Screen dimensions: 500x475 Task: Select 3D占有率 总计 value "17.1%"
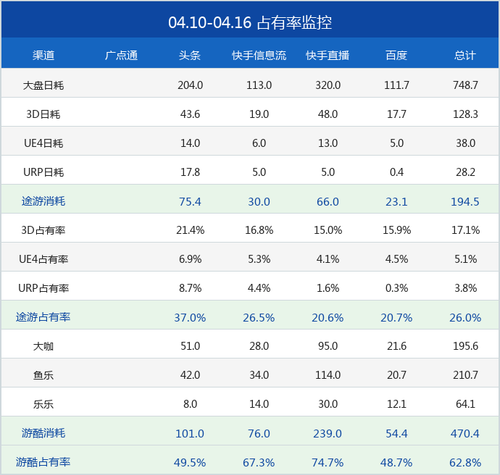coord(465,230)
